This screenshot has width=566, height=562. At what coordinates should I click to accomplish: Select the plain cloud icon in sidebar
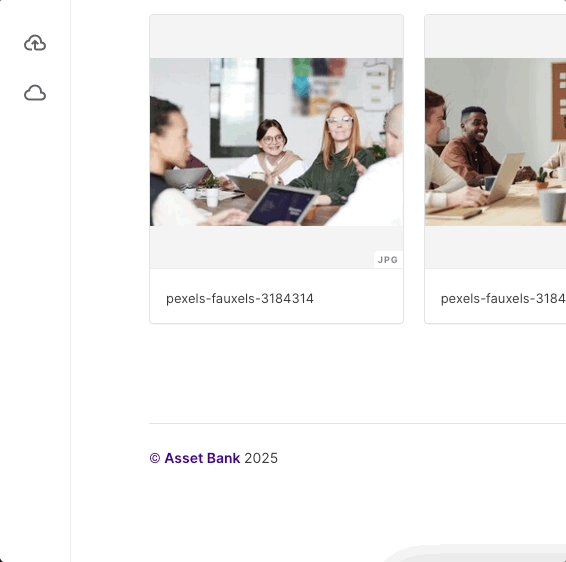(x=35, y=93)
